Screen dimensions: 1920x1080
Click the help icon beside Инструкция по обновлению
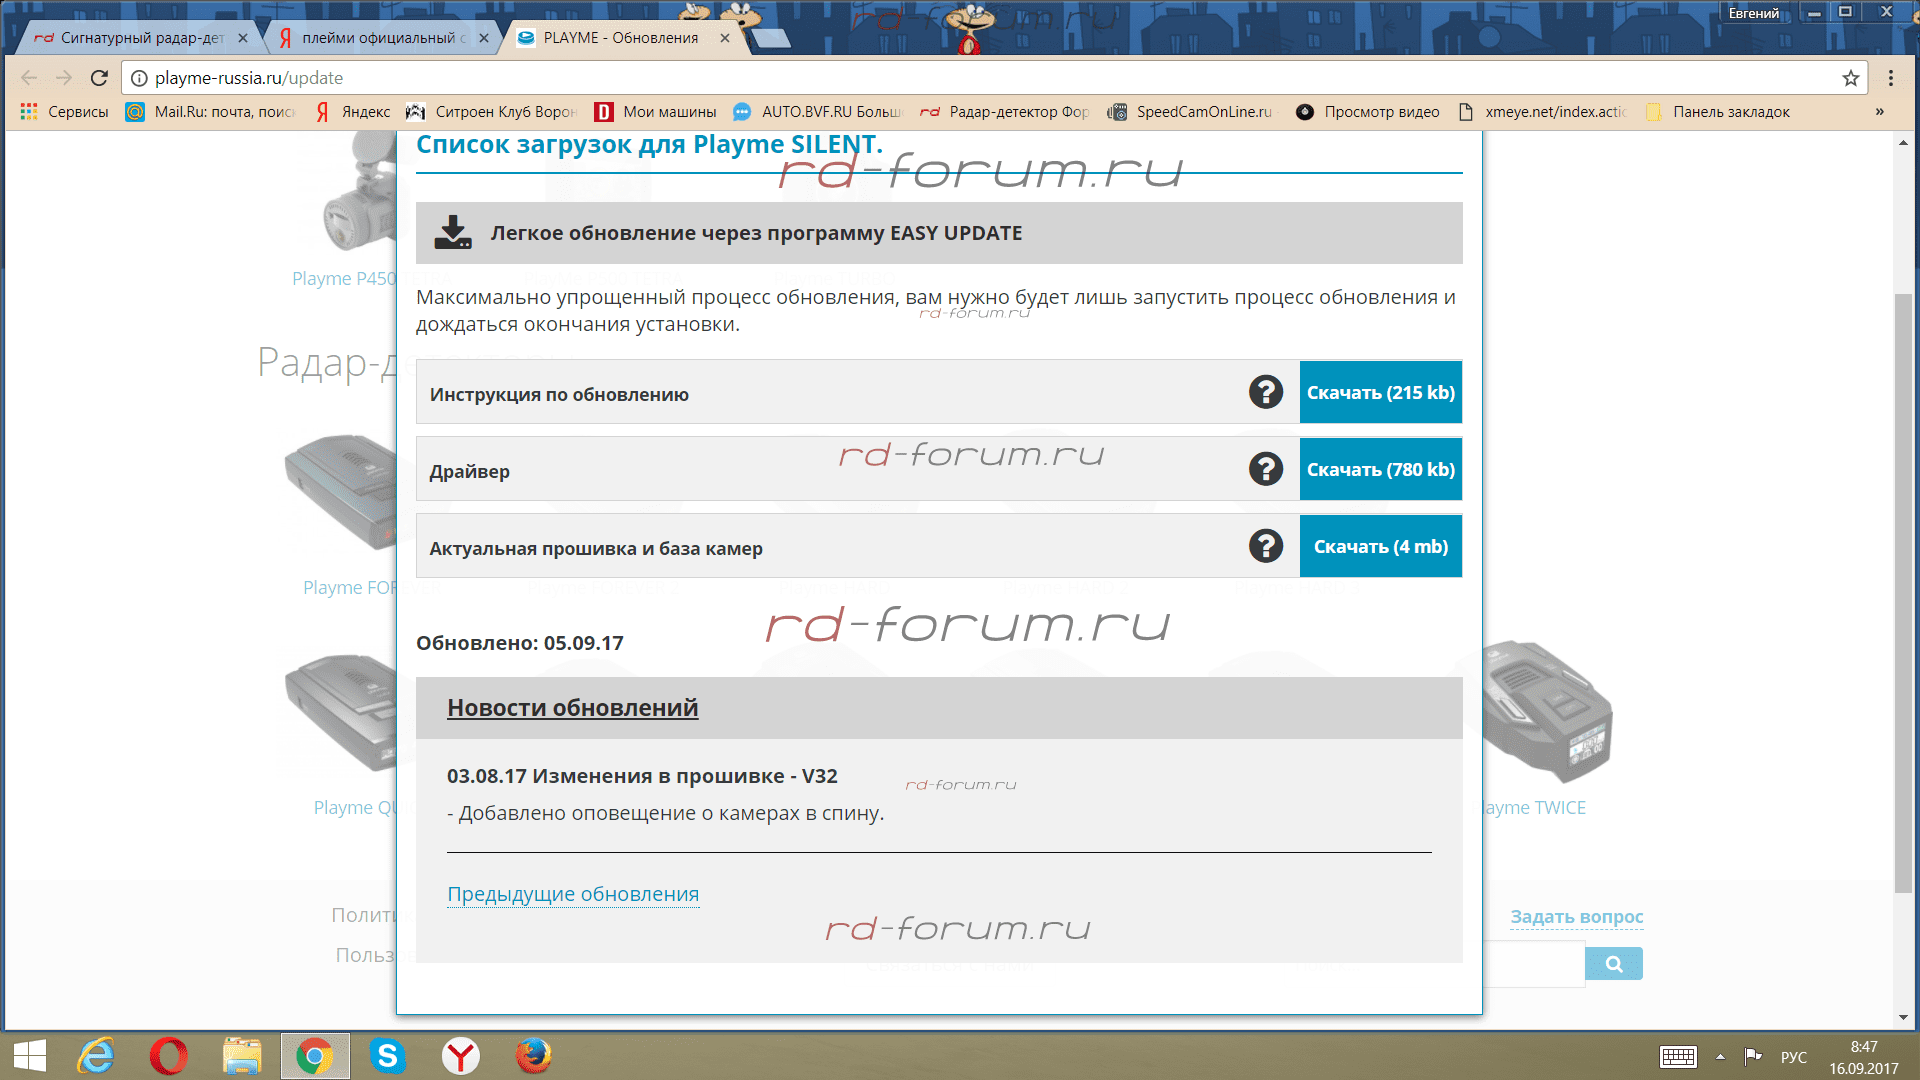tap(1265, 392)
